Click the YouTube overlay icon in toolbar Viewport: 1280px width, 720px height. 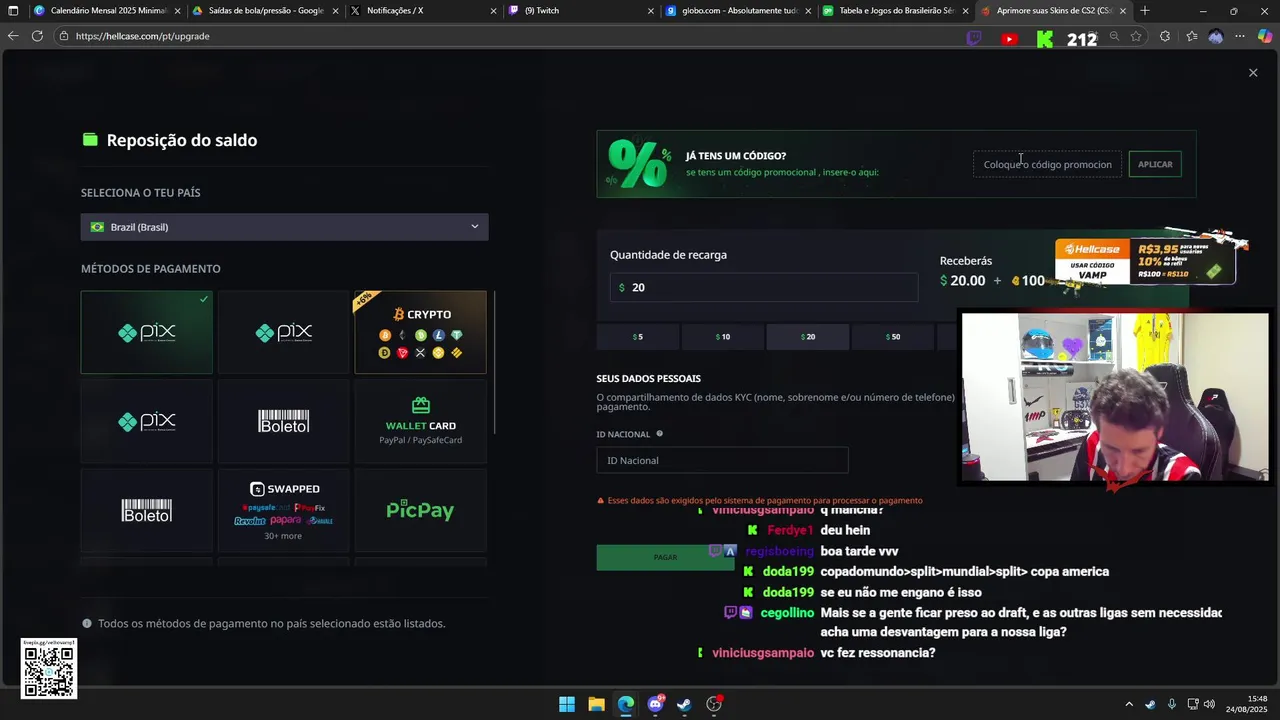point(1009,39)
